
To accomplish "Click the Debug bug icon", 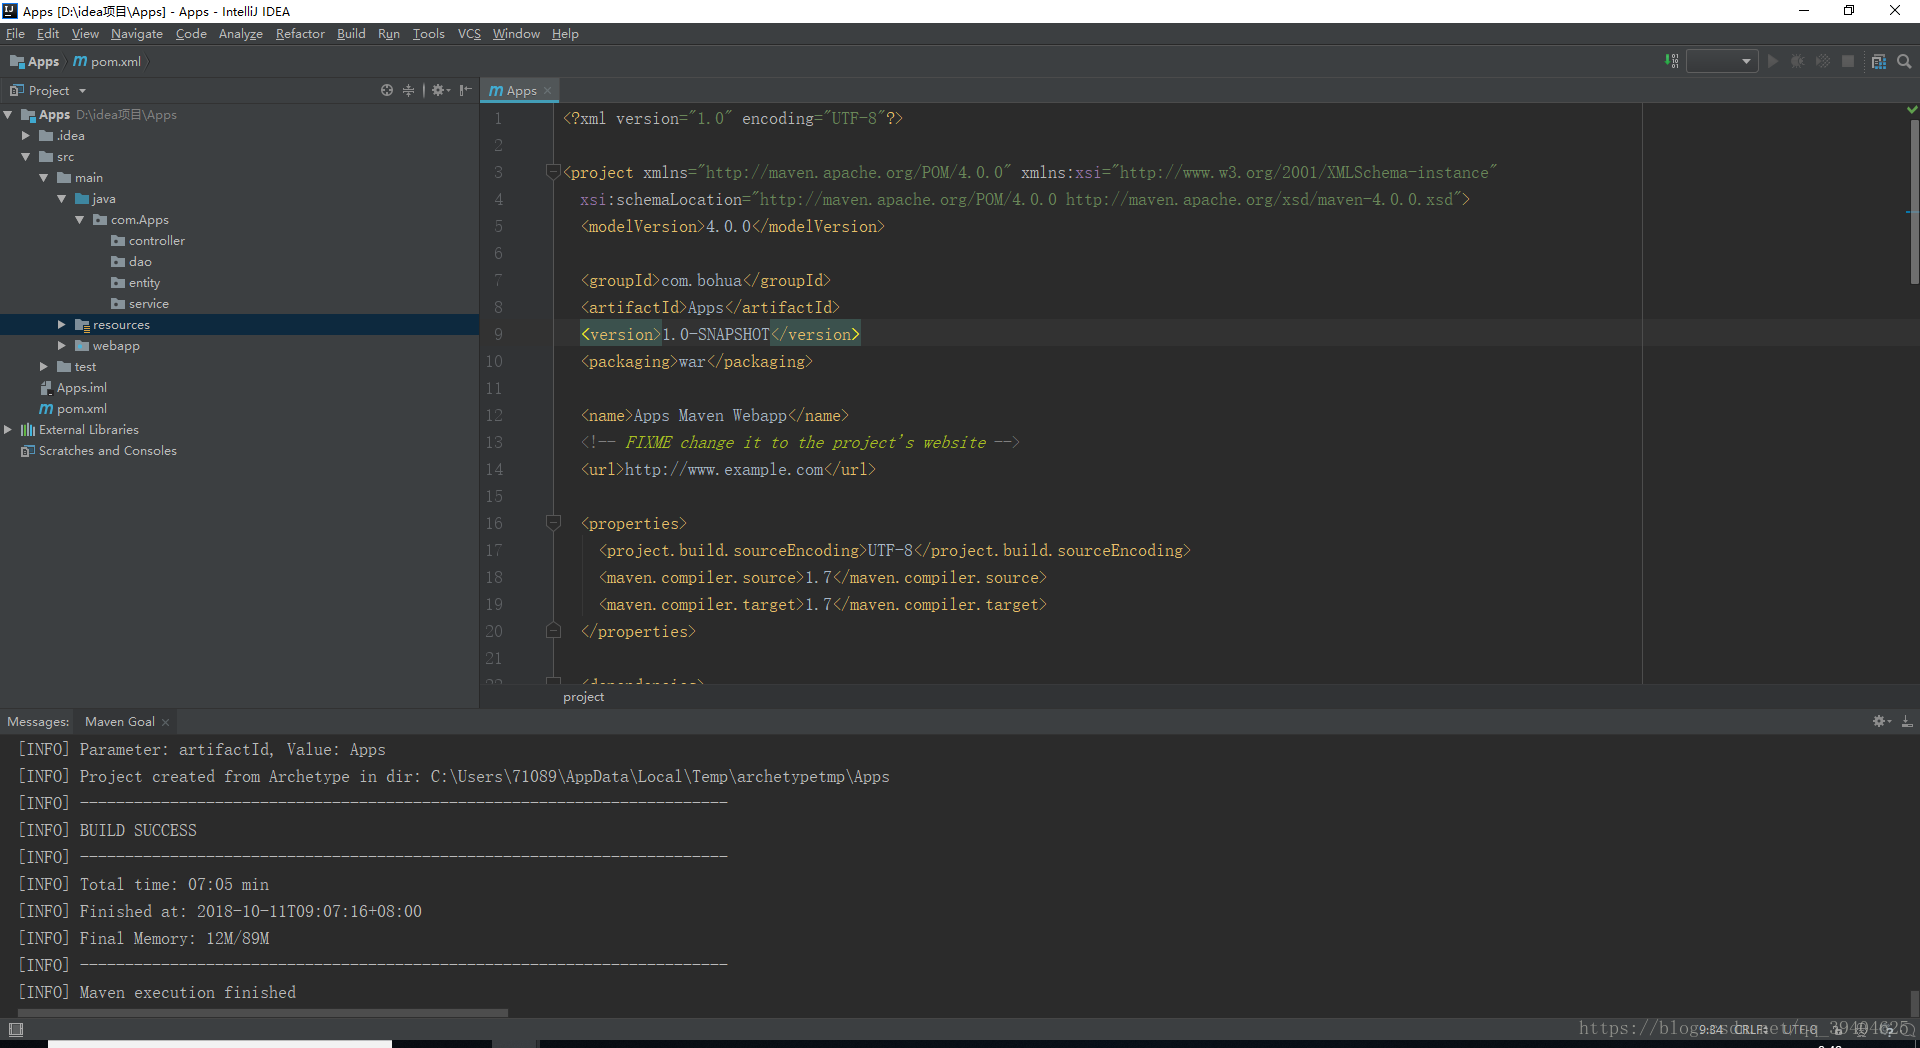I will (1798, 61).
